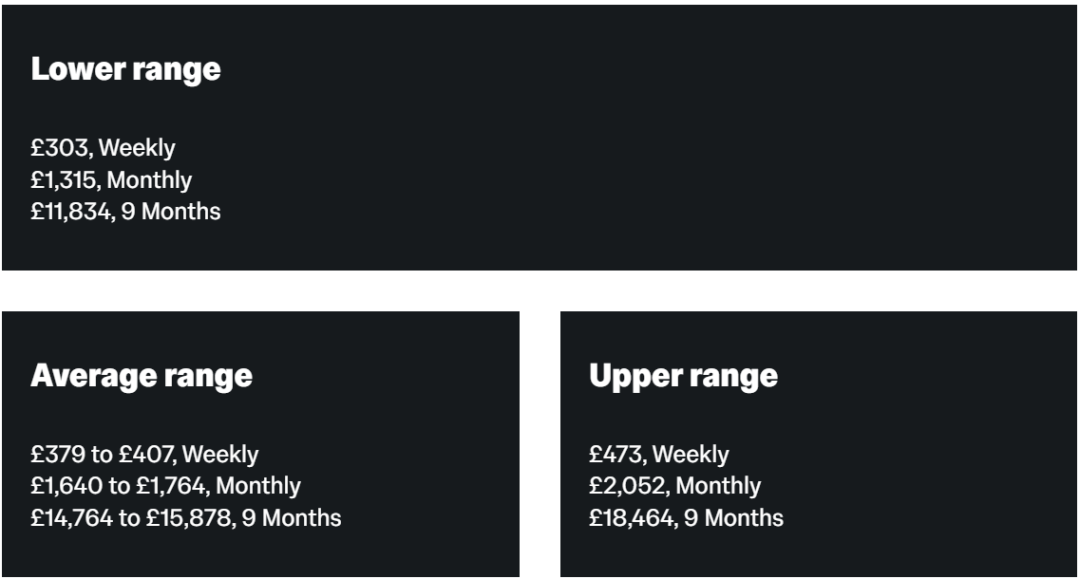Click the £2,052, Monthly text

pyautogui.click(x=675, y=486)
